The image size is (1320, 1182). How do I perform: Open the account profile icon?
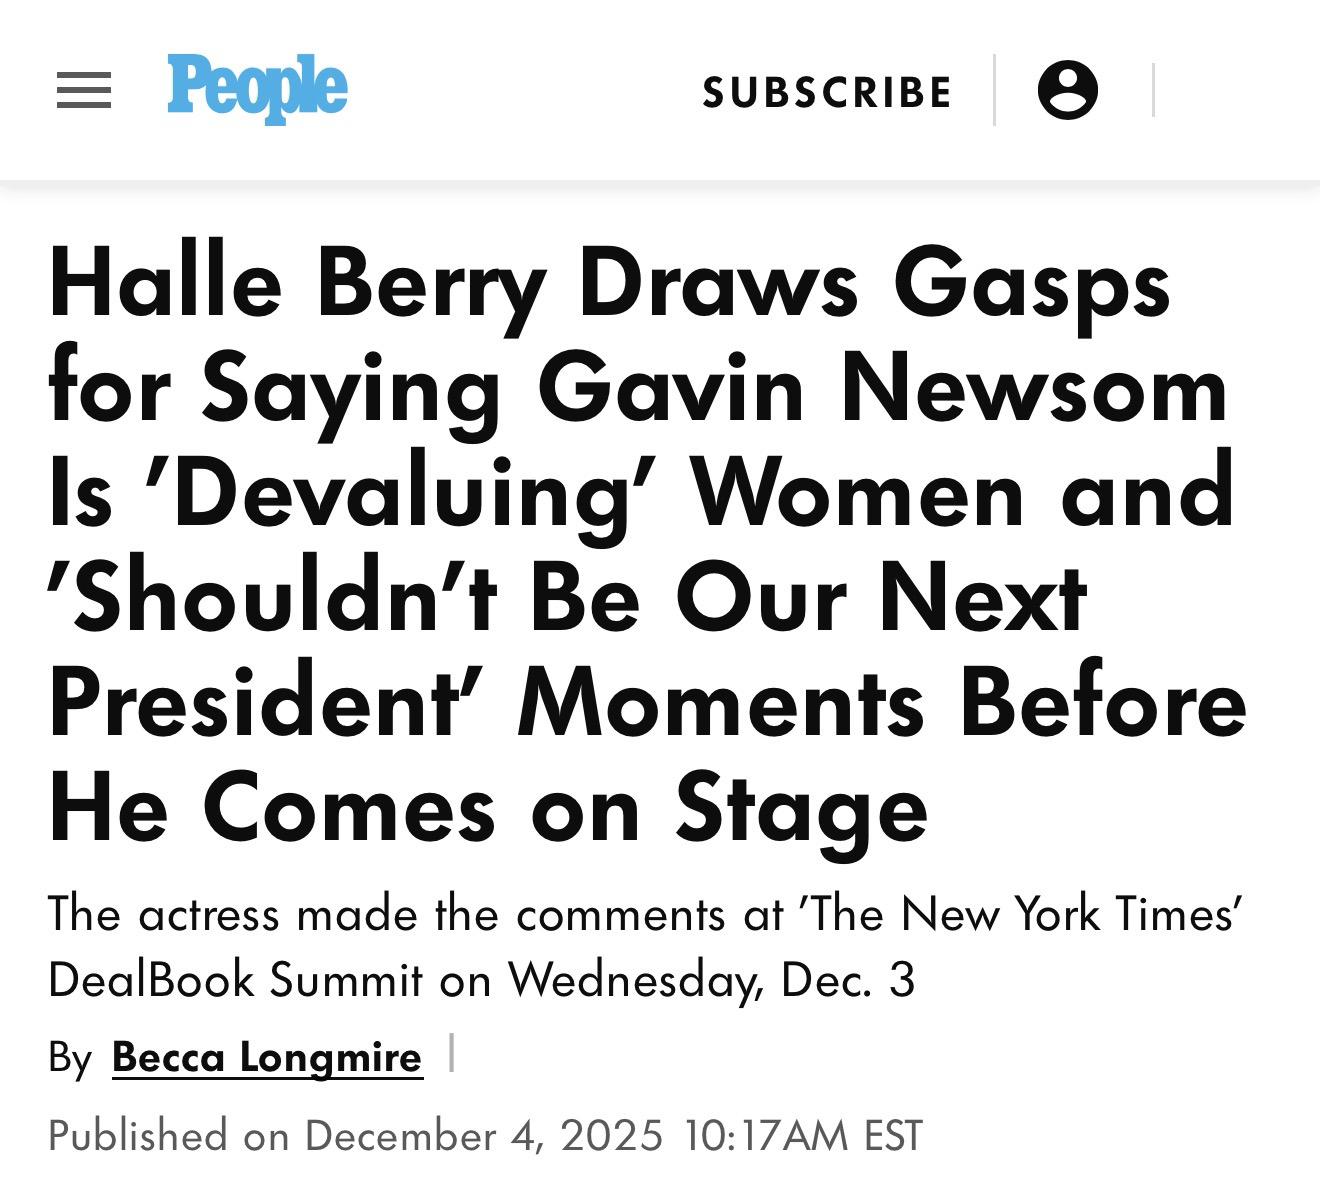pyautogui.click(x=1067, y=91)
